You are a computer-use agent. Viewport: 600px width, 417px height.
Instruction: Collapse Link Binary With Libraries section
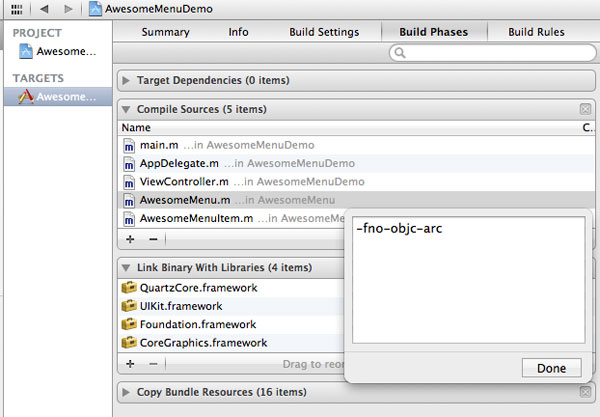point(126,267)
